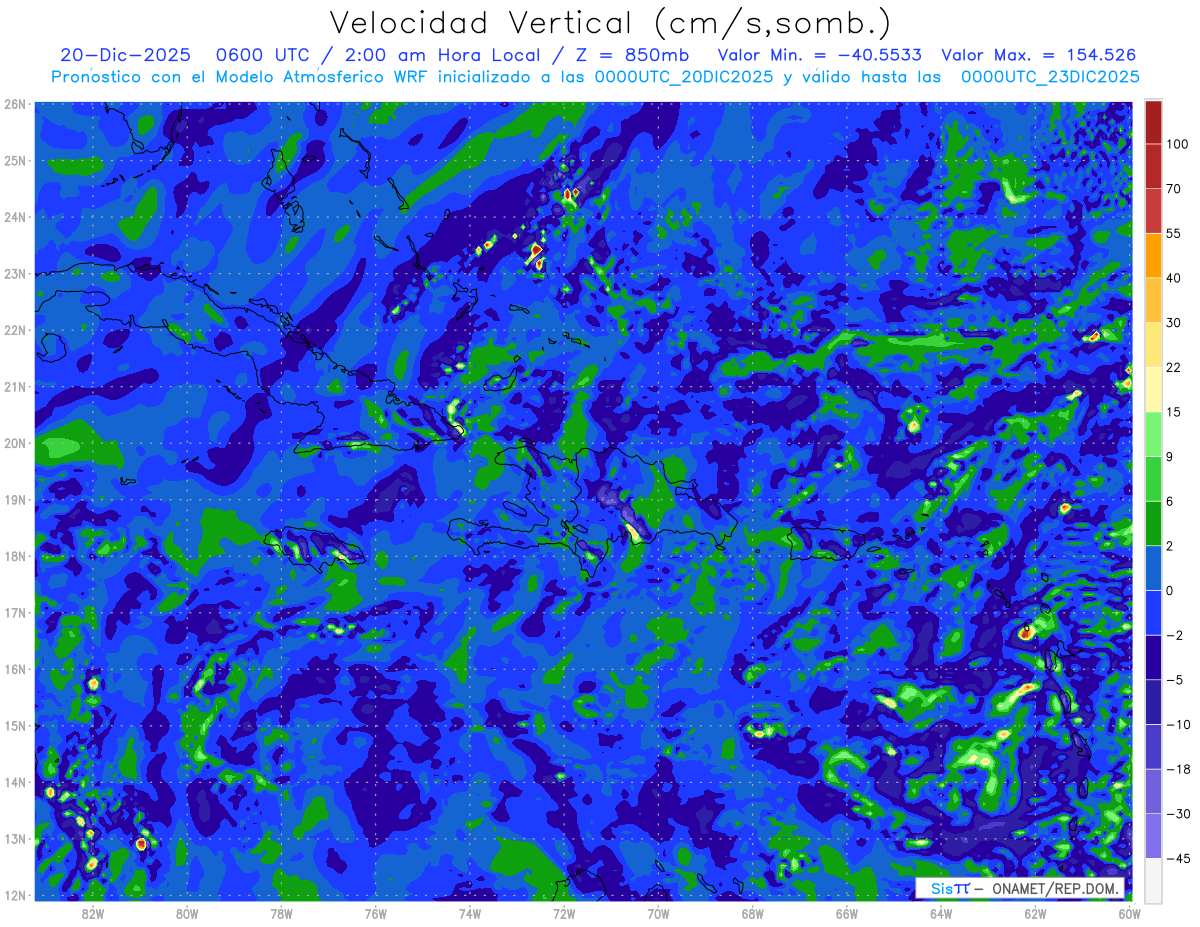Click the colorbar label "30"
This screenshot has height=927, width=1200.
[1173, 323]
